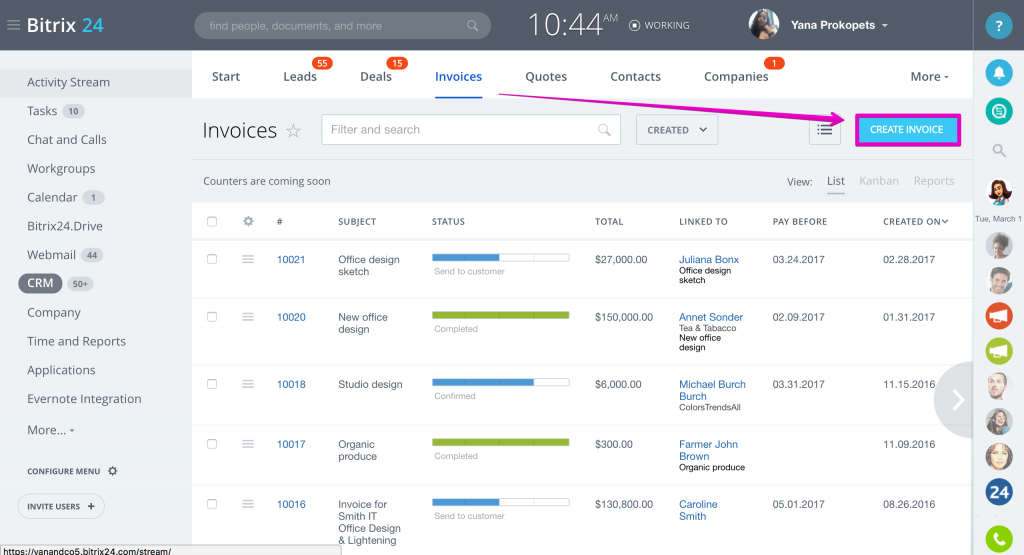The width and height of the screenshot is (1024, 555).
Task: Open the blue 24 round icon
Action: click(x=999, y=492)
